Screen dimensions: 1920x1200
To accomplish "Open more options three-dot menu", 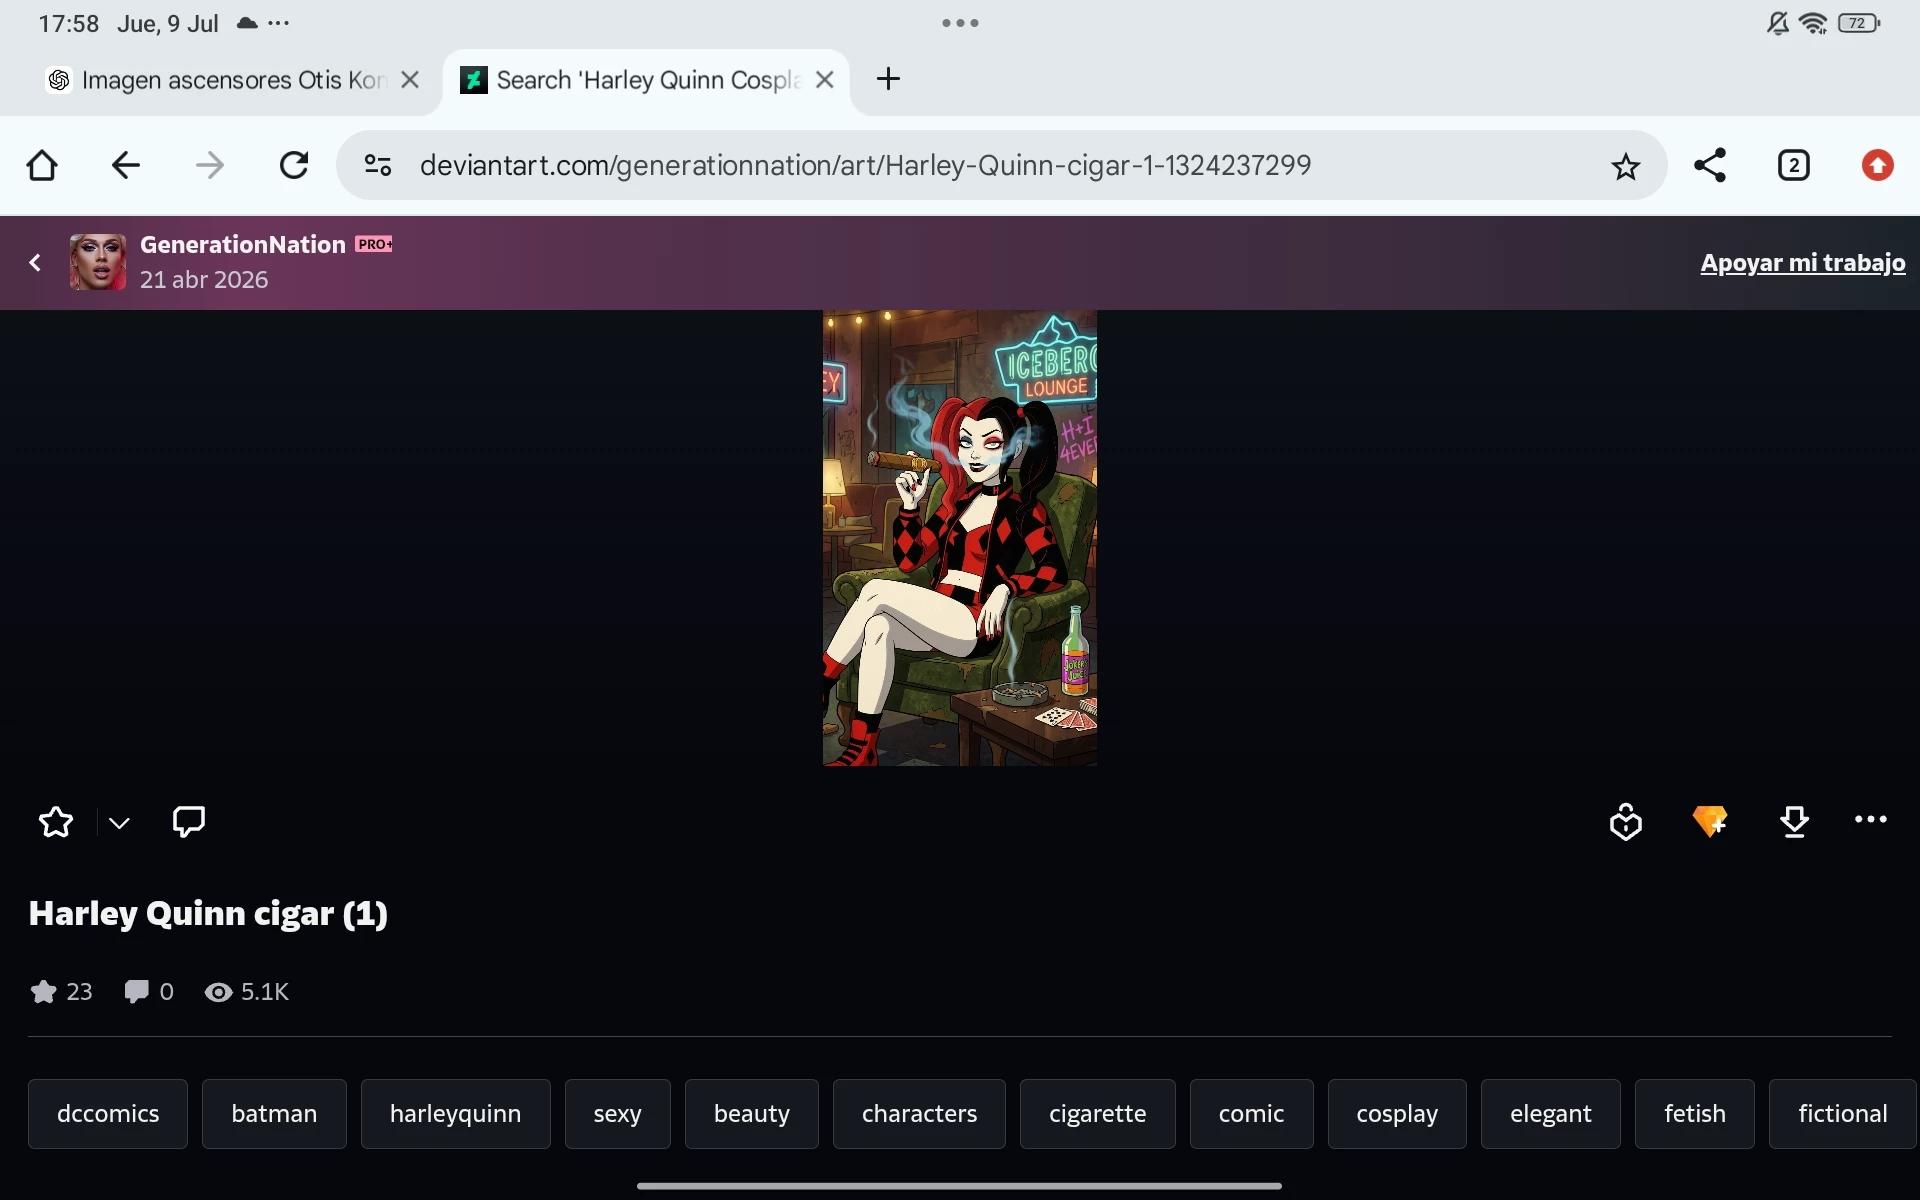I will point(1870,819).
